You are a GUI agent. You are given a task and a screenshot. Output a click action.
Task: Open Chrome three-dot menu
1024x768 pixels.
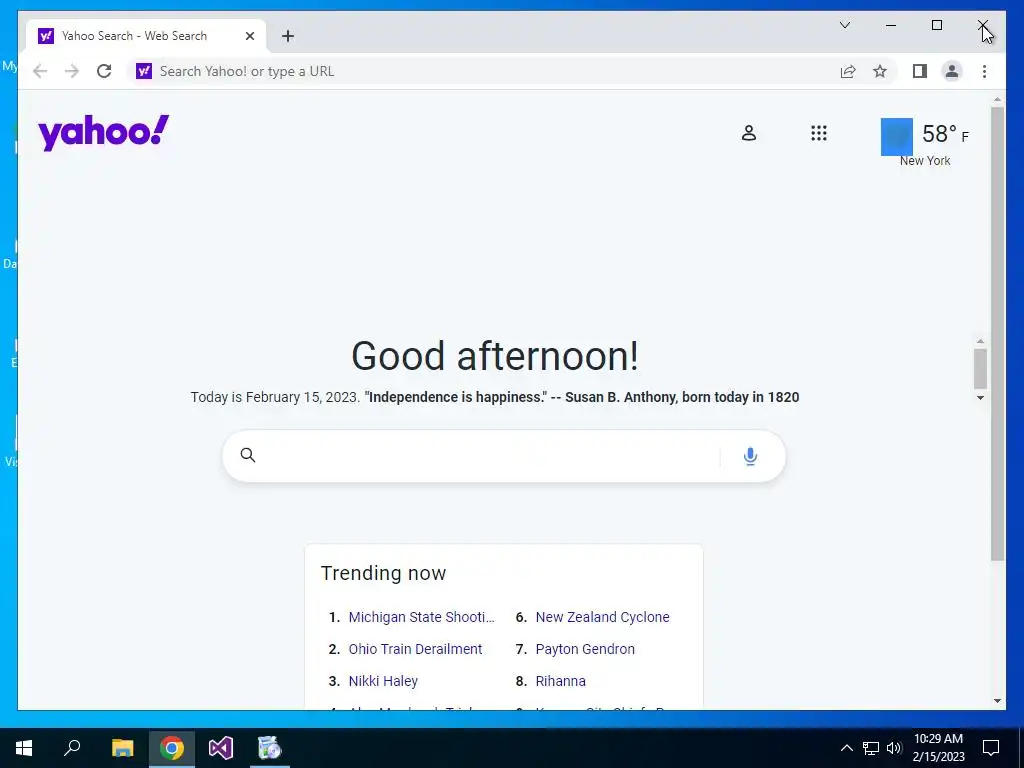[x=984, y=71]
